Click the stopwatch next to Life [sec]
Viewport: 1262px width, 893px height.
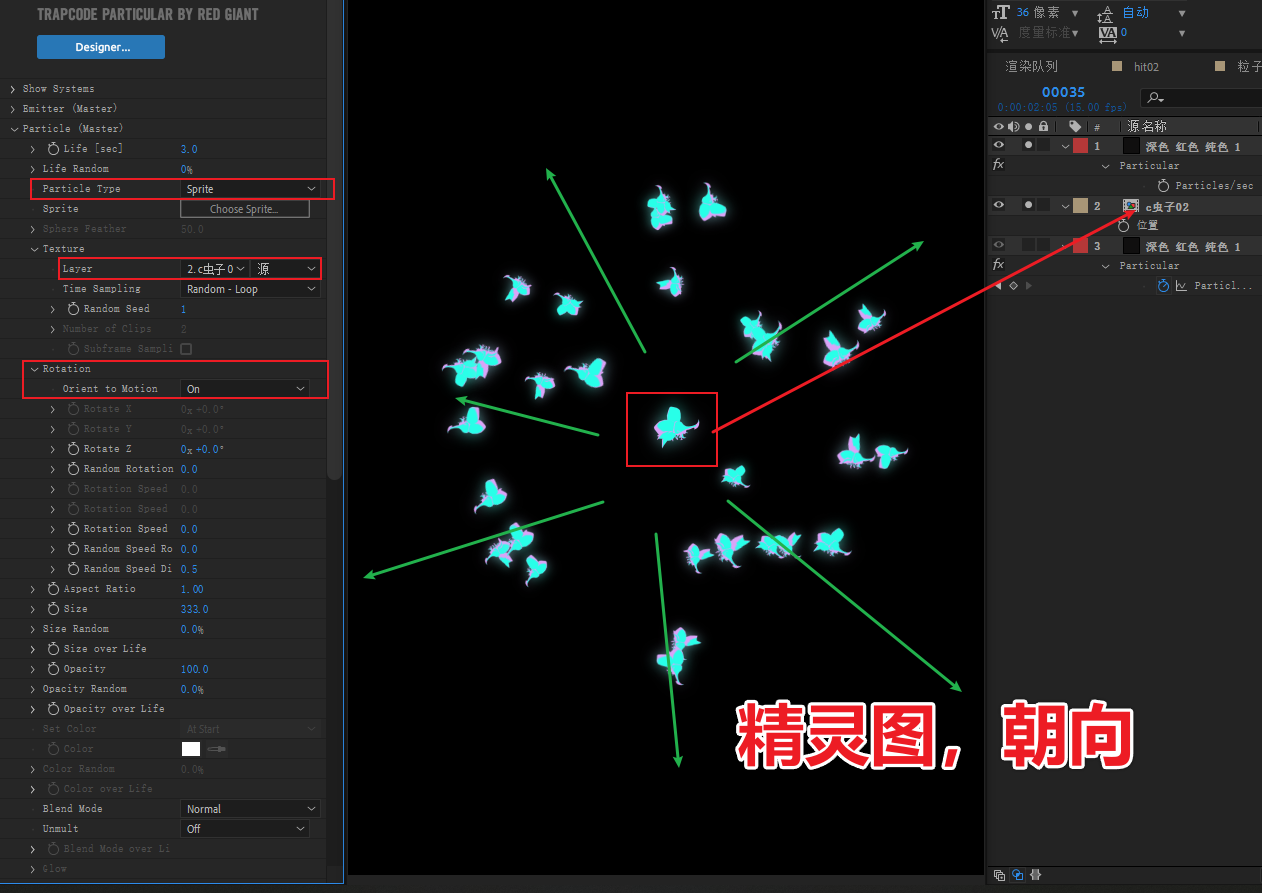(53, 149)
